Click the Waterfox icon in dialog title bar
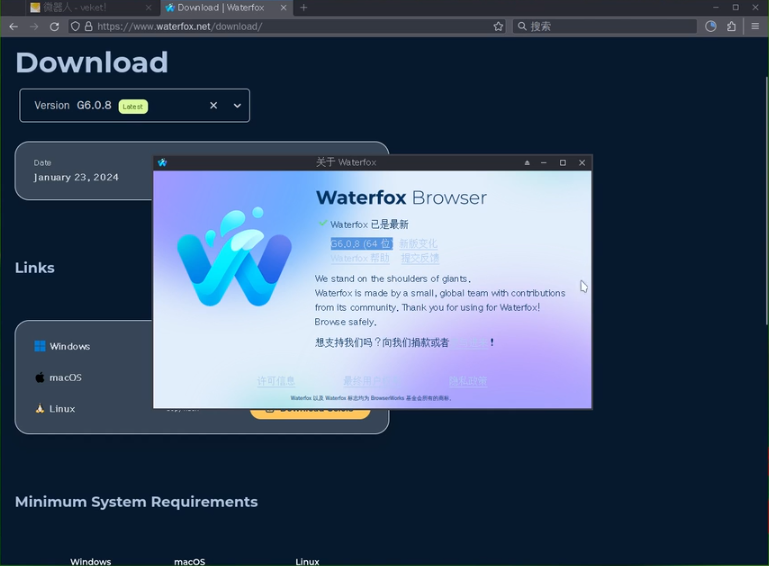769x566 pixels. (162, 162)
